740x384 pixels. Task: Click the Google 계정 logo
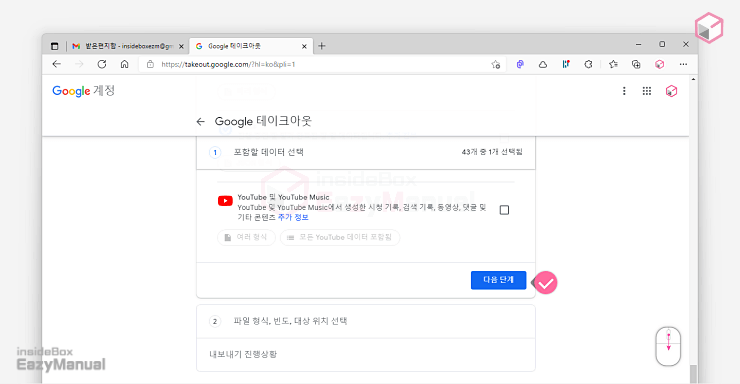[x=84, y=91]
